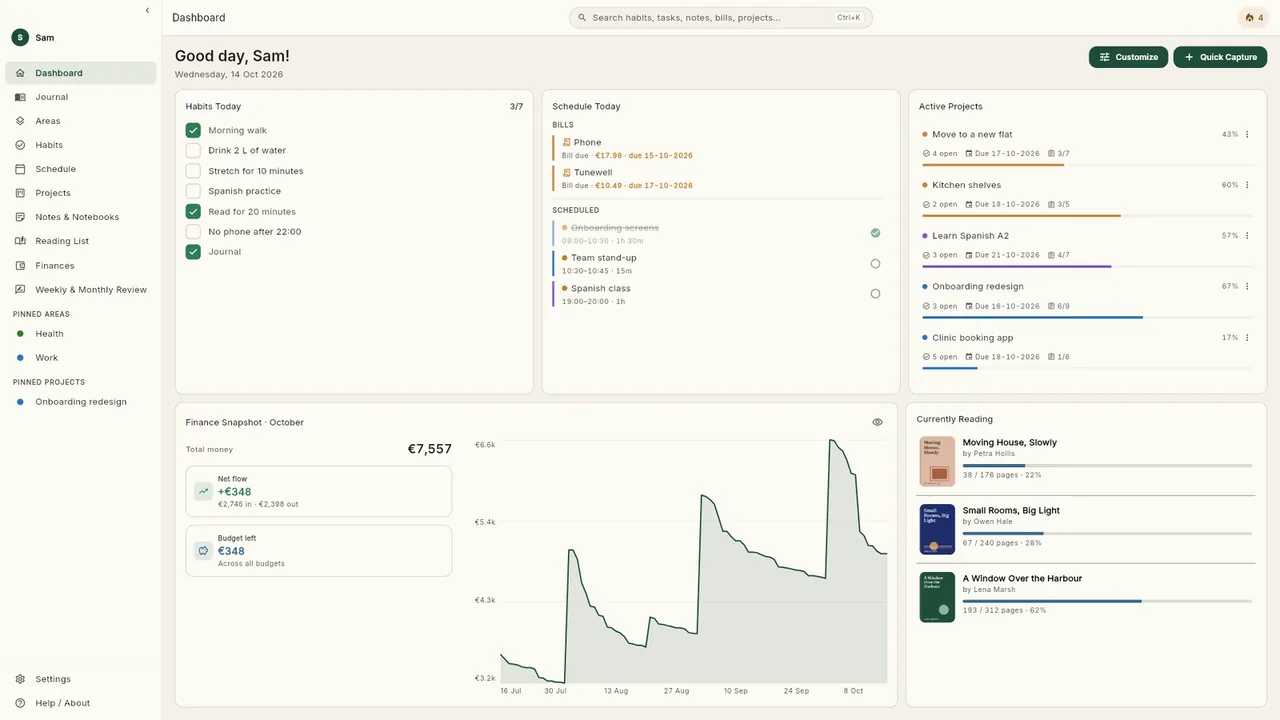Click the Weekly & Monthly Review icon

pos(20,290)
